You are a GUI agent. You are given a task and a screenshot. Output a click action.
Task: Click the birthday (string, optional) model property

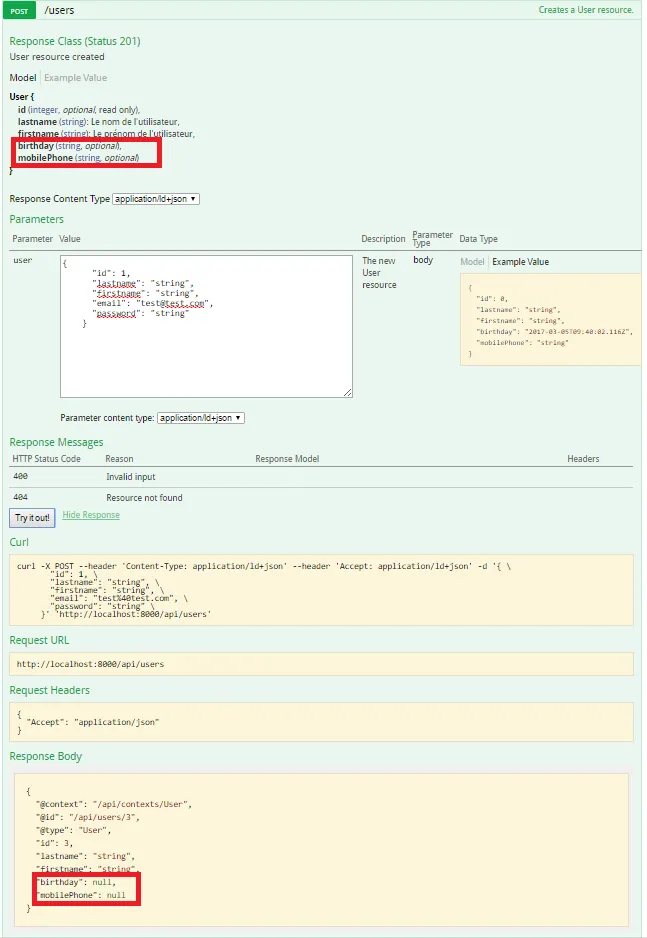coord(69,146)
